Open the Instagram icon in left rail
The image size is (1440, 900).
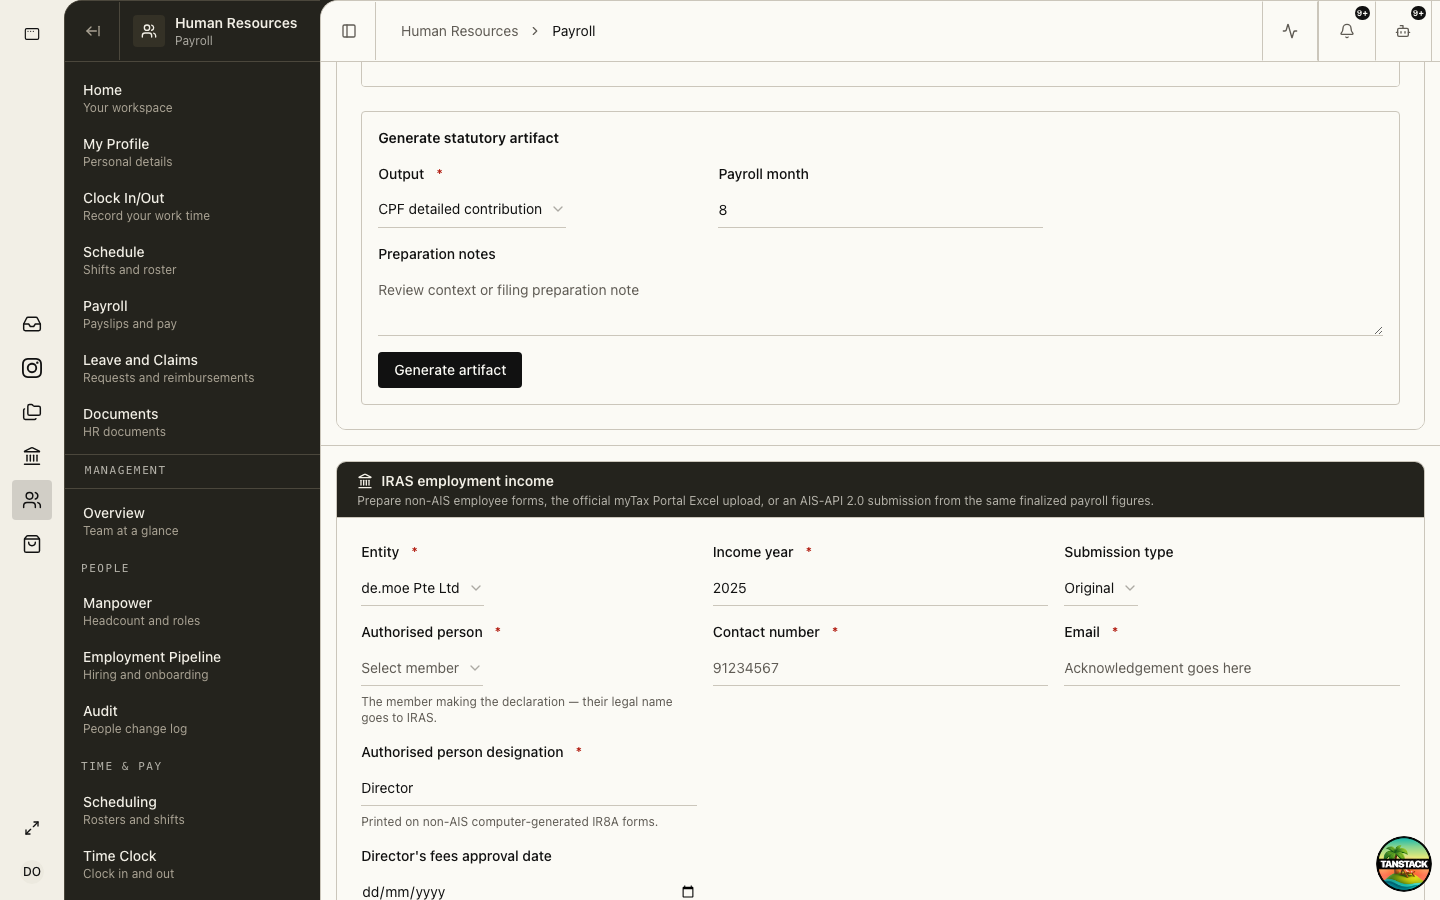pyautogui.click(x=32, y=368)
